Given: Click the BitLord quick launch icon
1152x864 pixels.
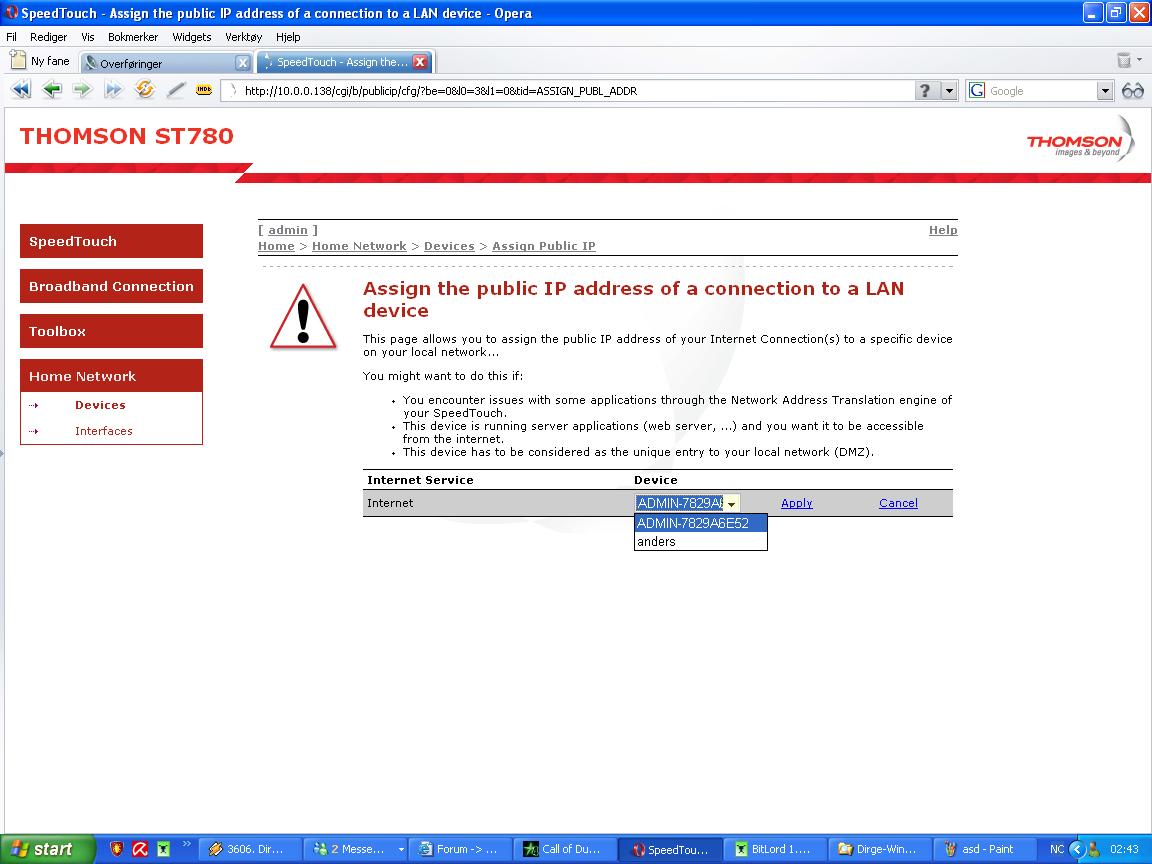Looking at the screenshot, I should 163,849.
